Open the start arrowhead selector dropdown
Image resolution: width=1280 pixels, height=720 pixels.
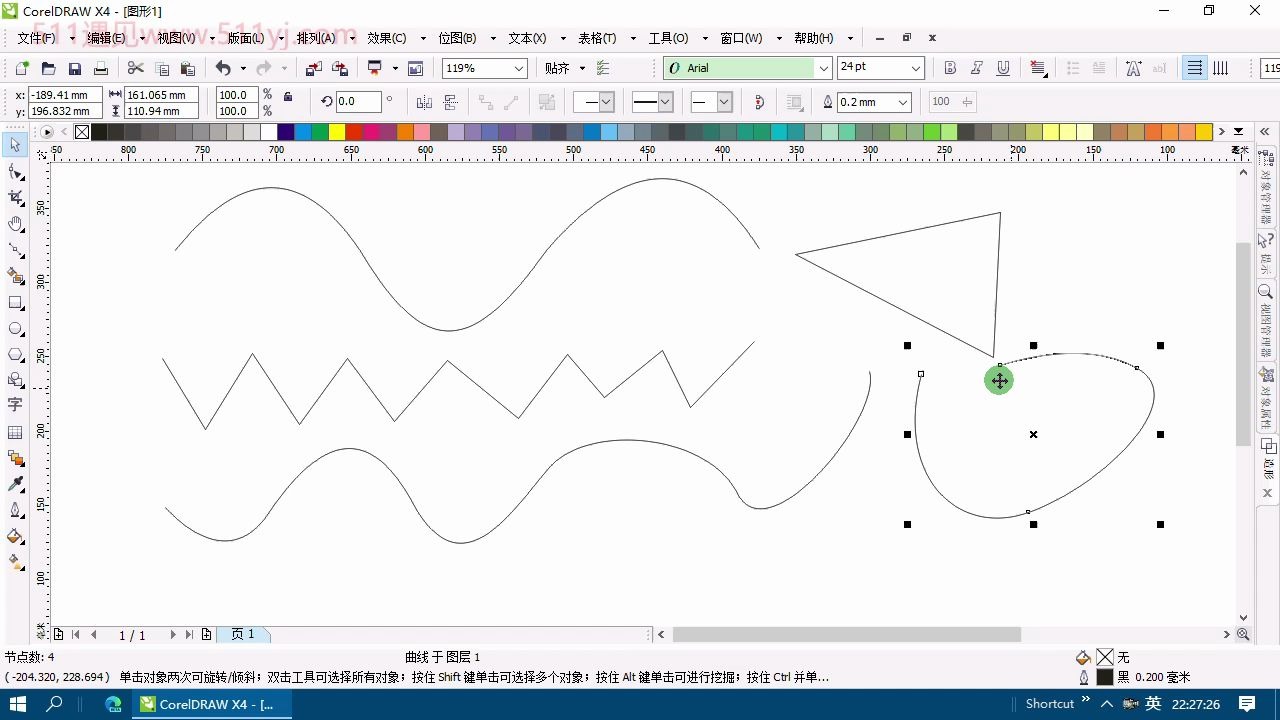coord(606,102)
